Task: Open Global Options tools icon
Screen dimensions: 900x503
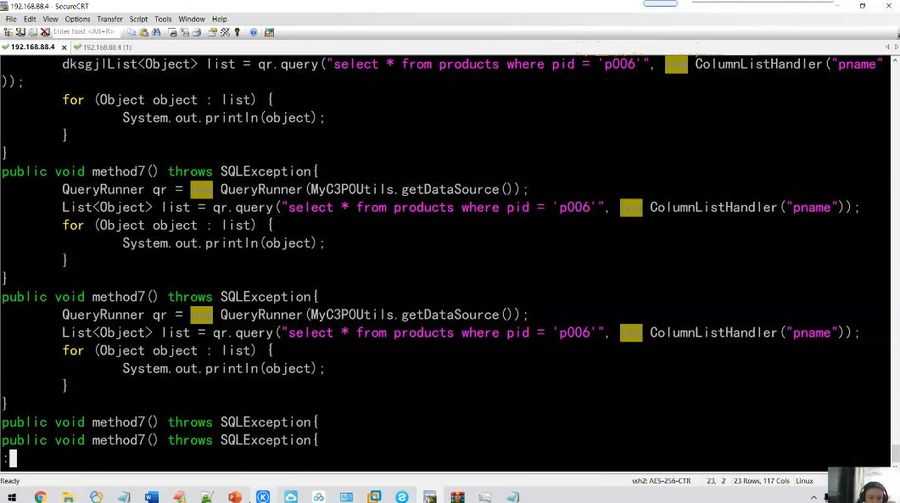Action: pyautogui.click(x=225, y=33)
